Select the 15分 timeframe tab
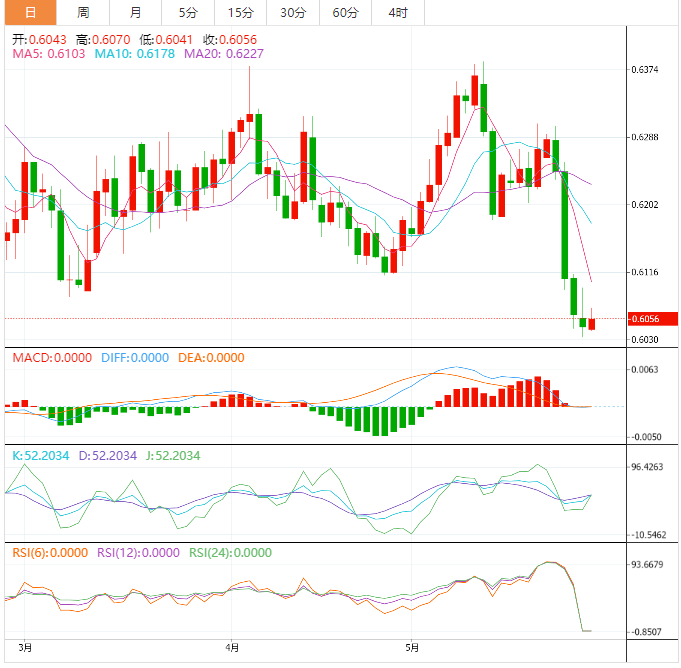 pyautogui.click(x=240, y=13)
